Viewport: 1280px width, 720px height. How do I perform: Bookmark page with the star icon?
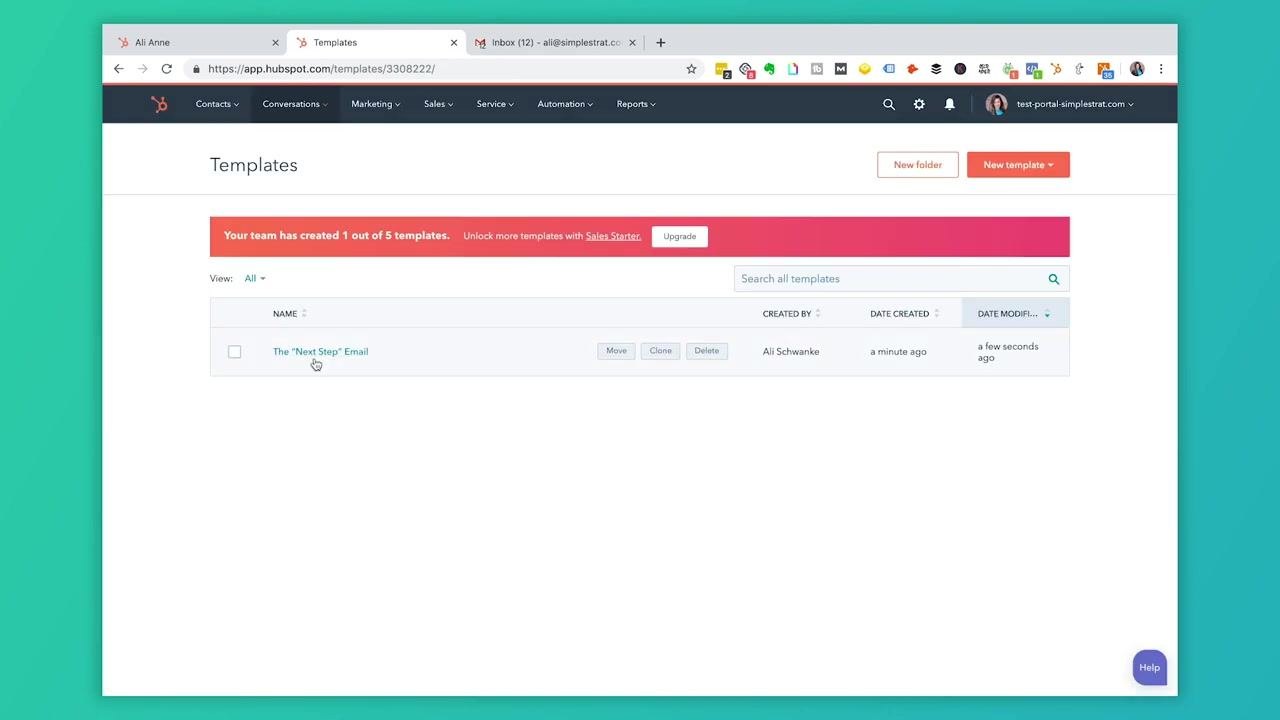coord(691,69)
